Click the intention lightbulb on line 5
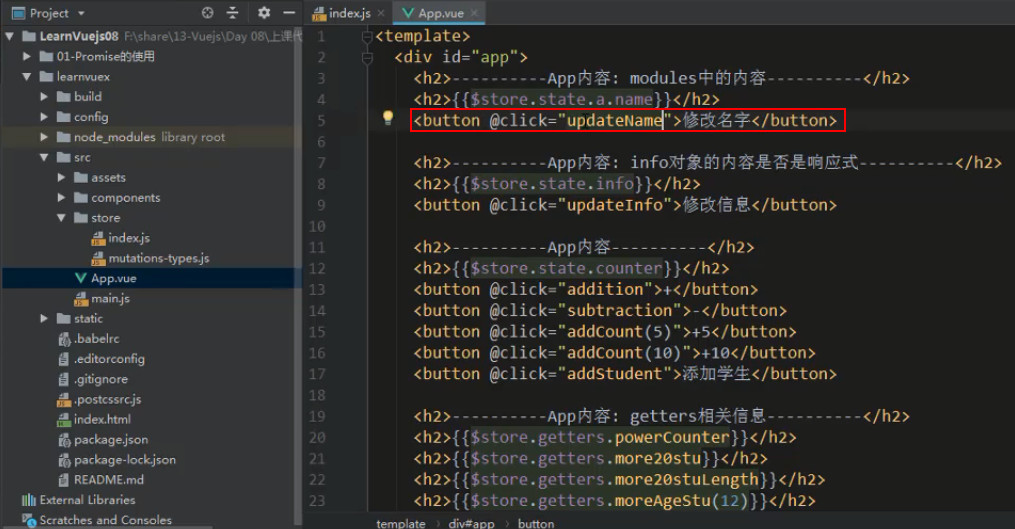 pos(388,118)
